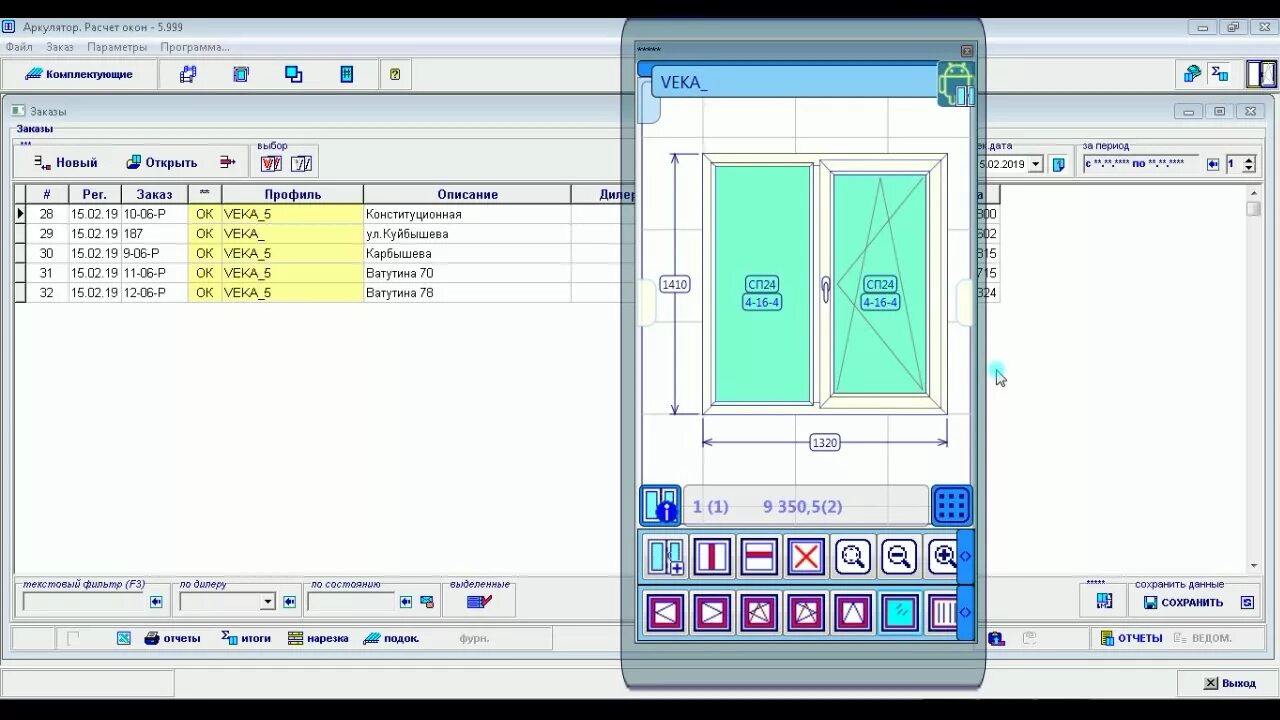Click the отчеты reports button
Image resolution: width=1280 pixels, height=720 pixels.
pyautogui.click(x=172, y=638)
